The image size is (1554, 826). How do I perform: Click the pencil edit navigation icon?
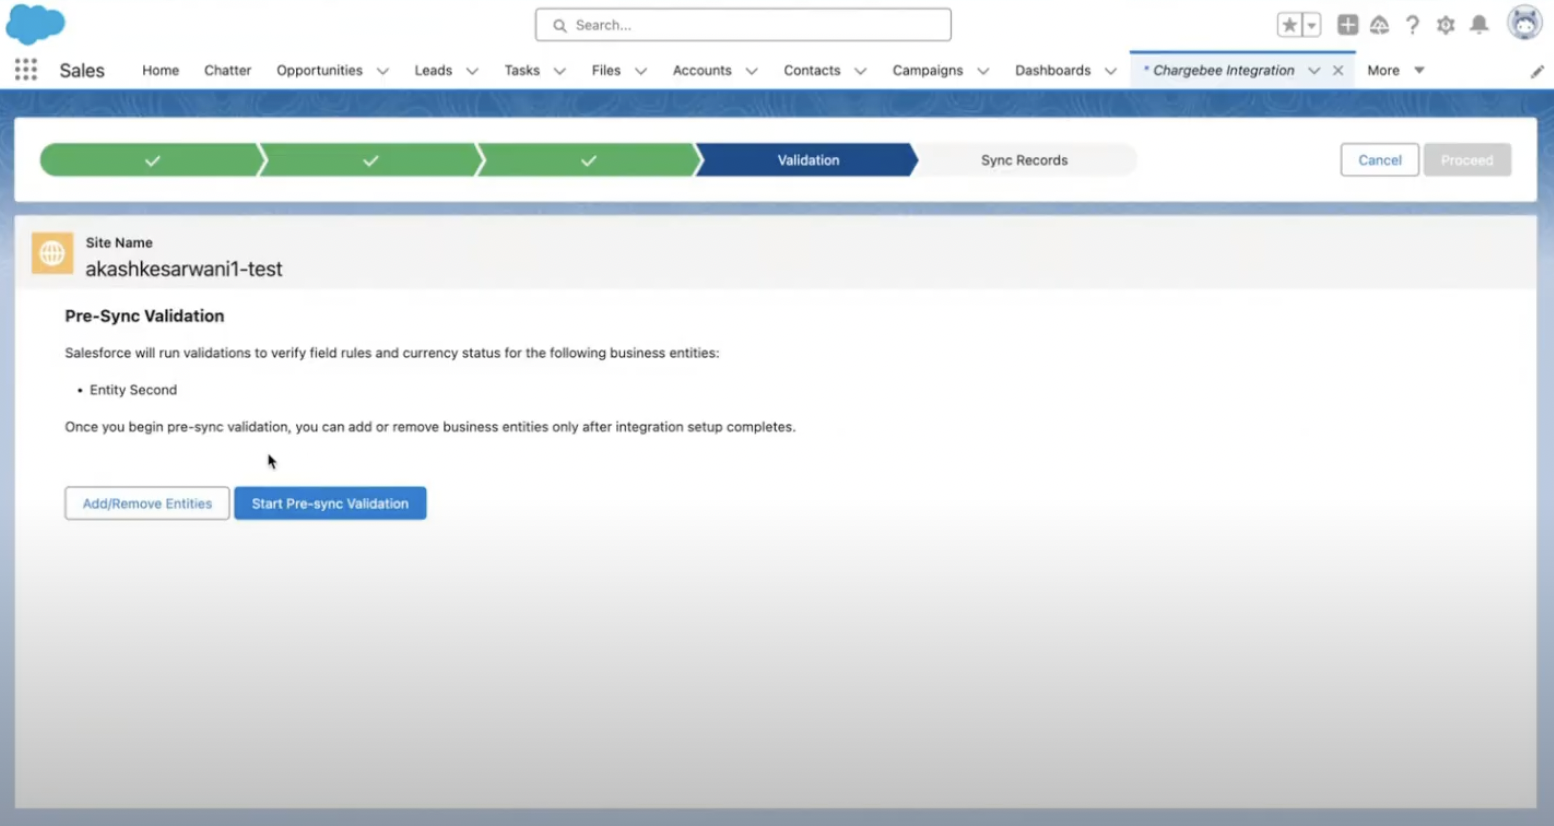[1537, 71]
